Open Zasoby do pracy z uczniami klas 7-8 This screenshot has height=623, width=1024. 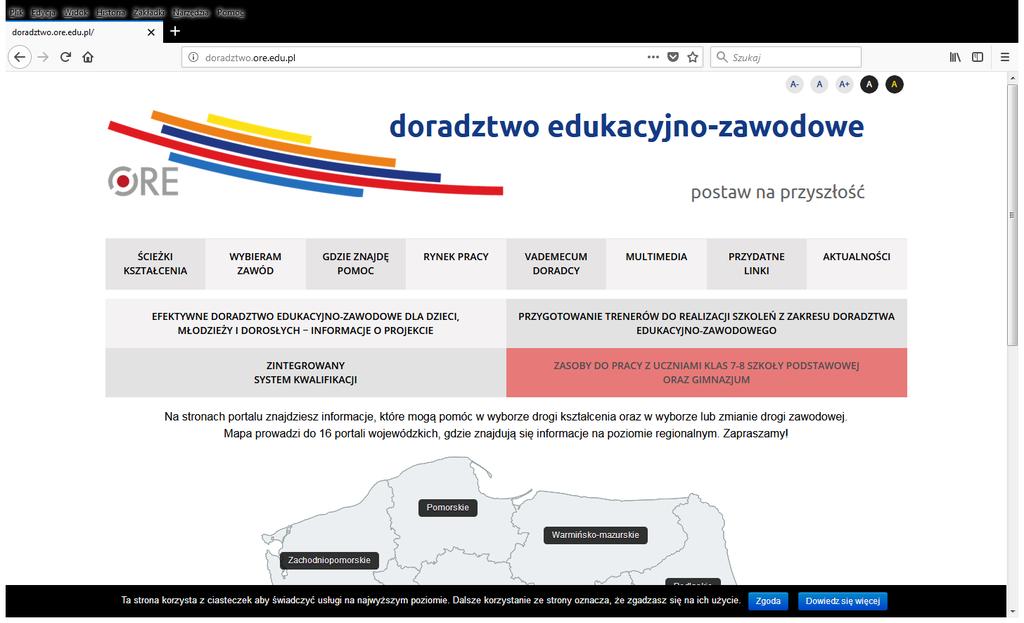[707, 372]
